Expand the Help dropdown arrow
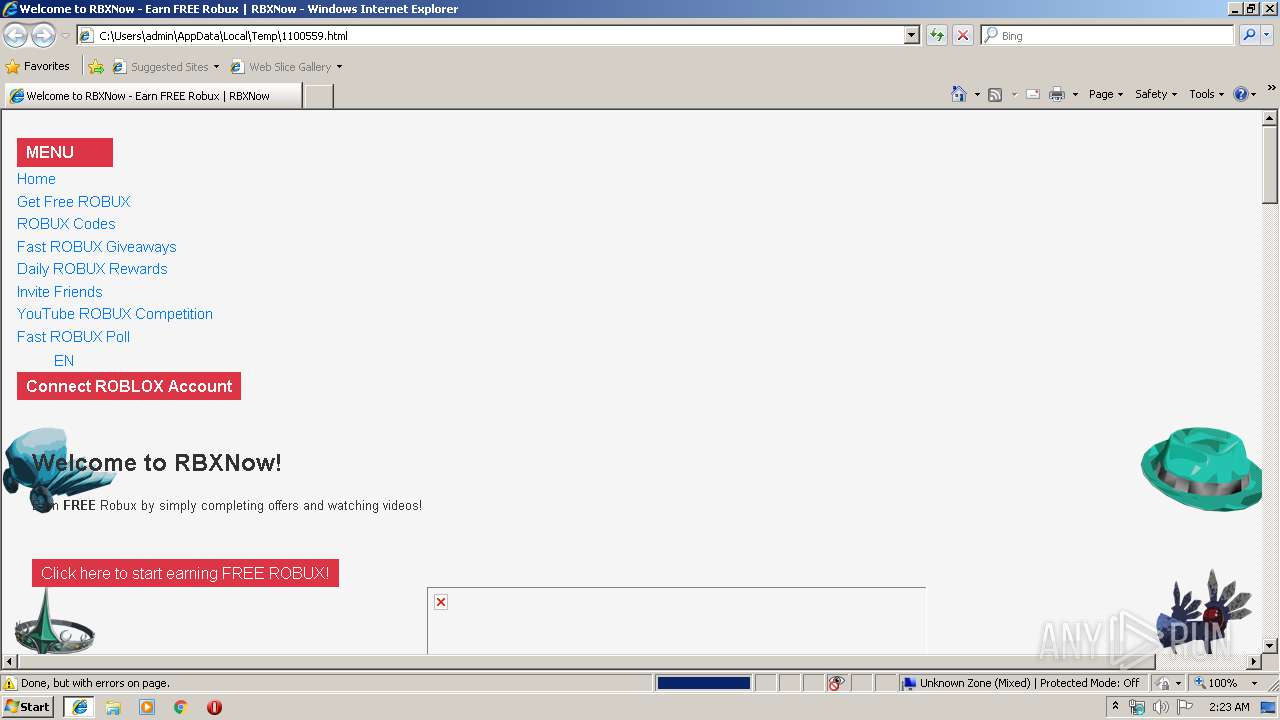The width and height of the screenshot is (1280, 720). click(1254, 94)
